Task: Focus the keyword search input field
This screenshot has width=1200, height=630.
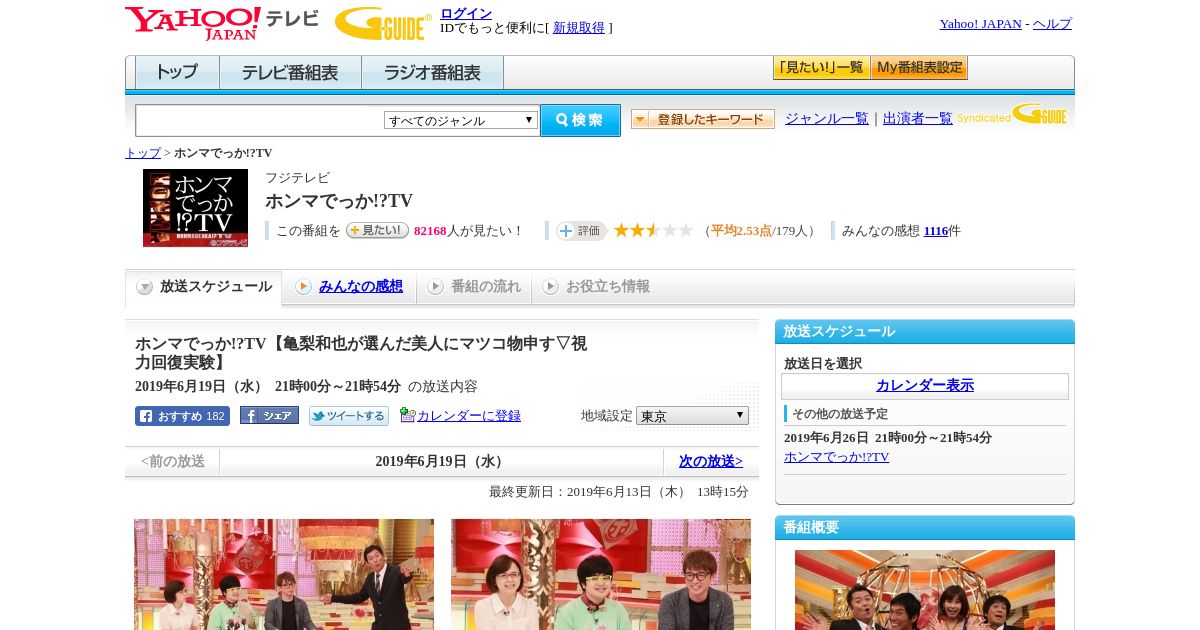Action: 259,120
